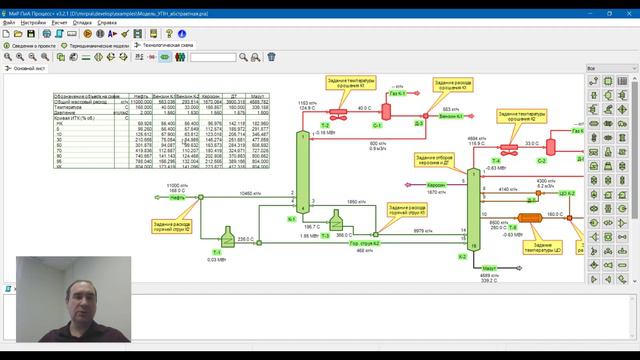Click the green film-strip icon in the top toolbar
The image size is (640, 360).
pyautogui.click(x=138, y=34)
